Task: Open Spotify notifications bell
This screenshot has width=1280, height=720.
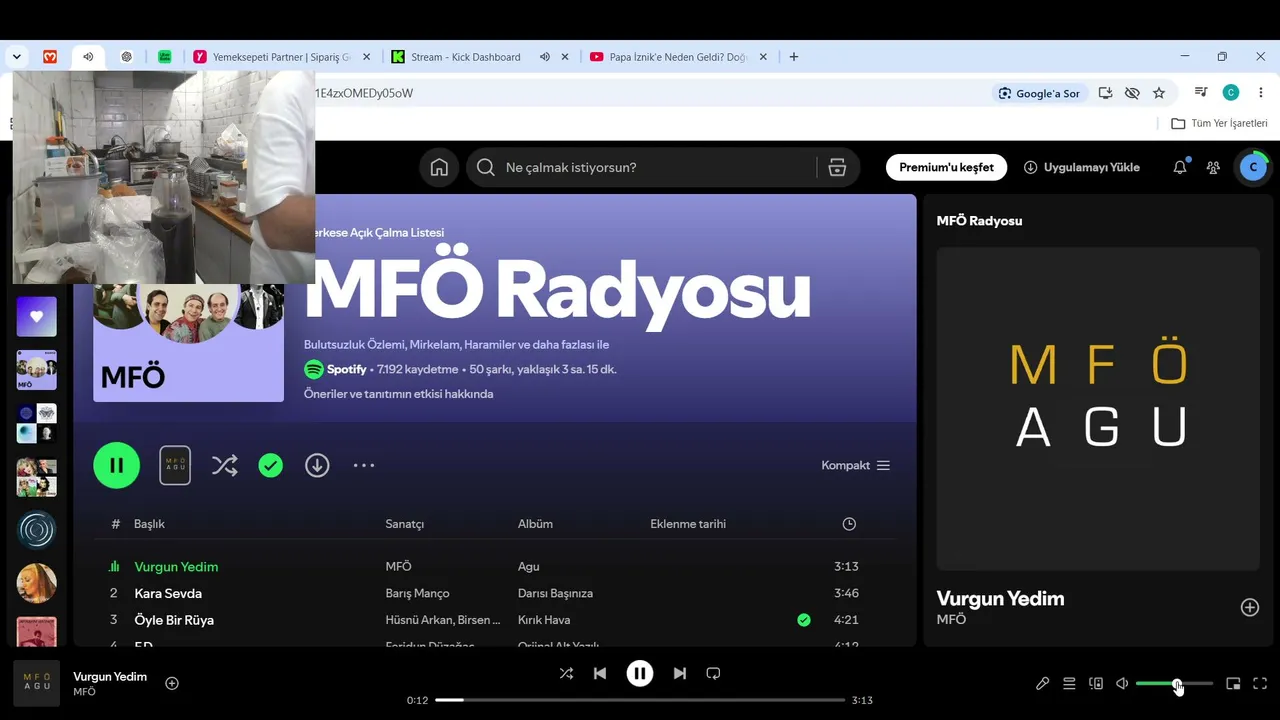Action: [1180, 167]
